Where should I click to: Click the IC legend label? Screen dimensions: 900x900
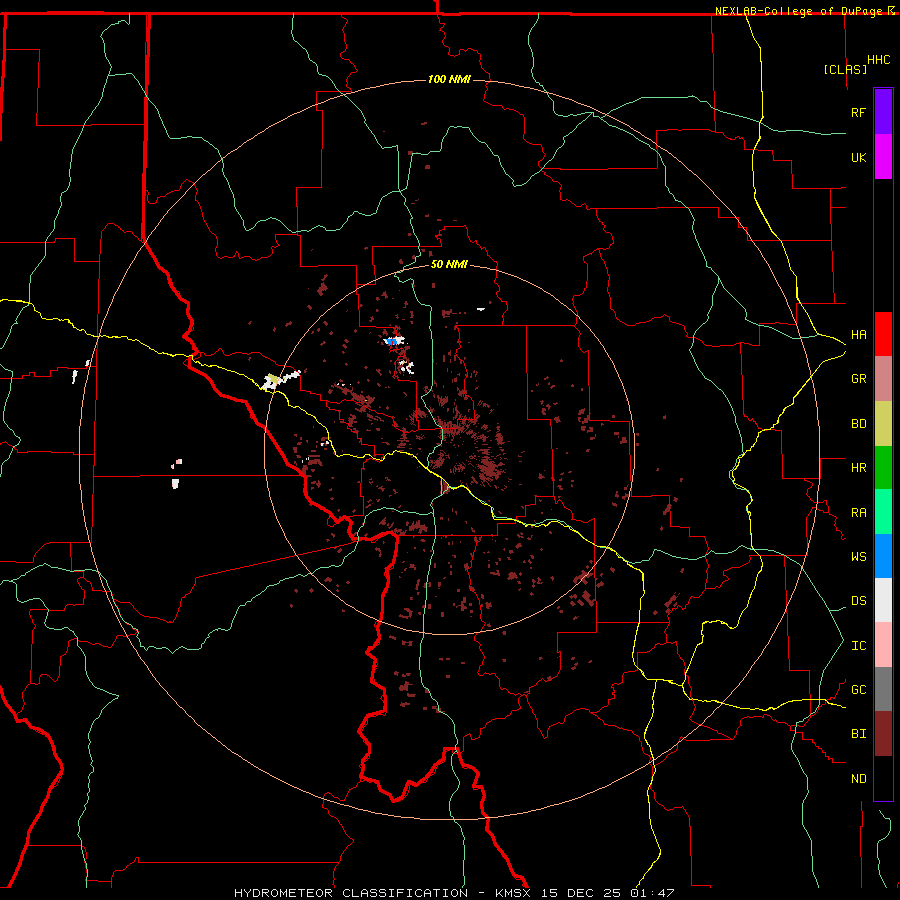tap(858, 646)
